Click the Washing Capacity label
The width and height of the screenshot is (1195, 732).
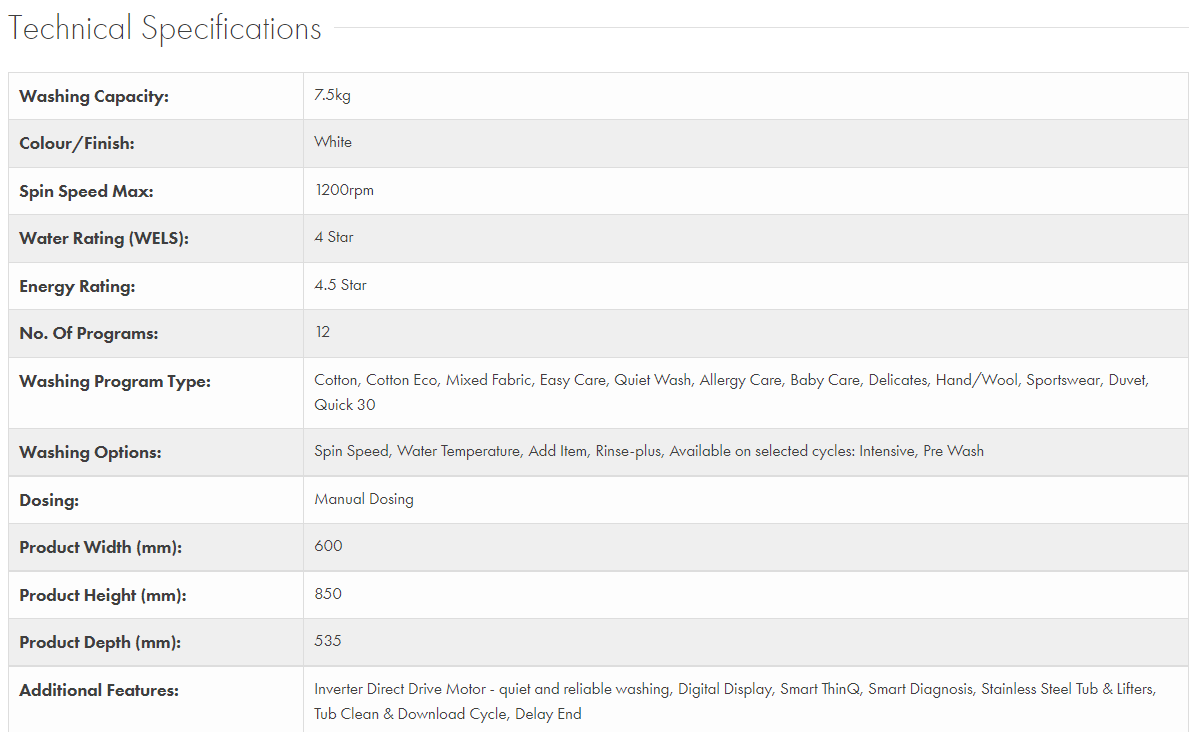pos(94,97)
